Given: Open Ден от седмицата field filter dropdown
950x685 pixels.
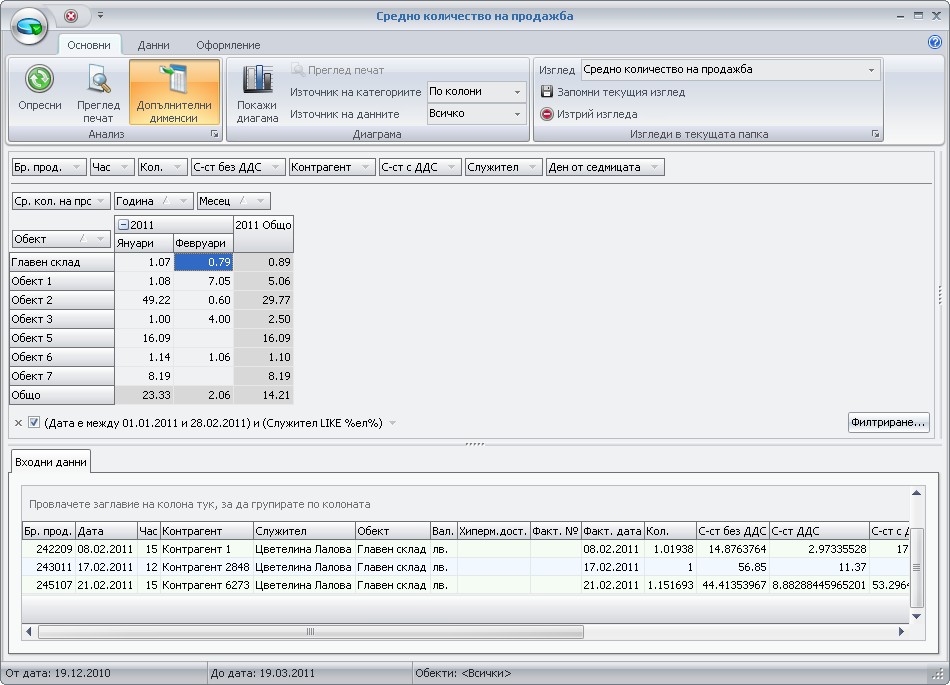Looking at the screenshot, I should (x=654, y=167).
